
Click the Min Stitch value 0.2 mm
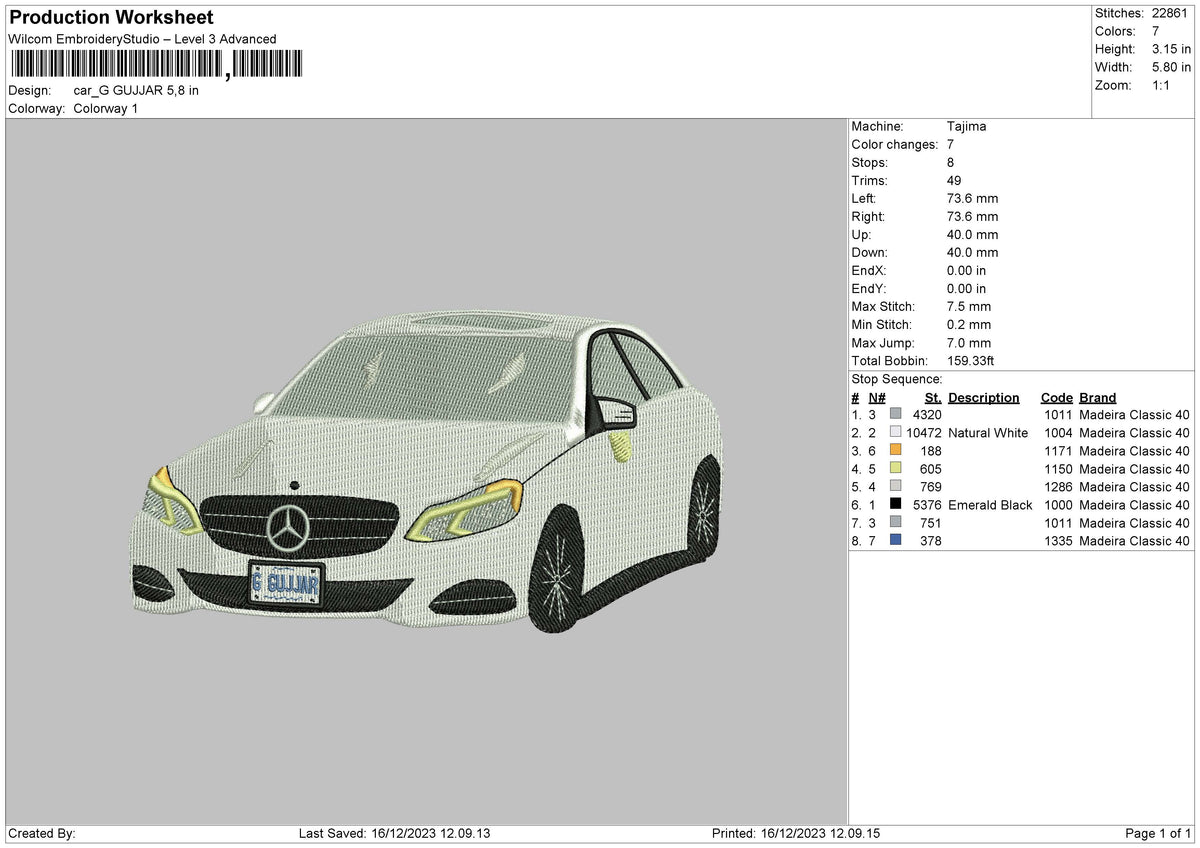tap(969, 325)
